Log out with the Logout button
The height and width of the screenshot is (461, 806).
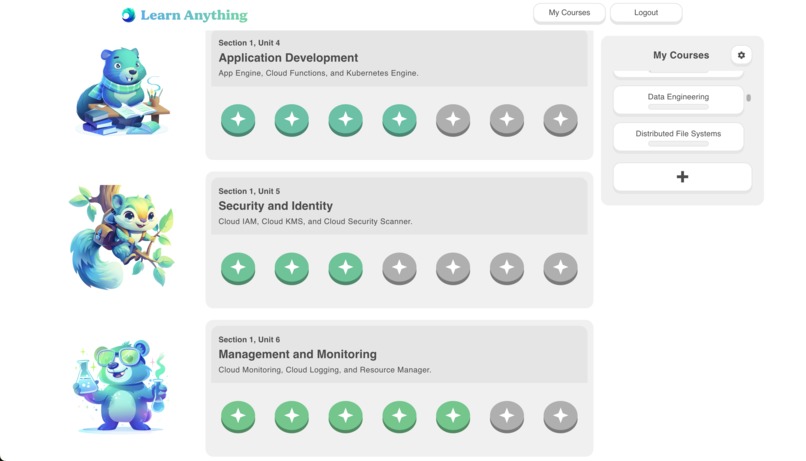(646, 13)
